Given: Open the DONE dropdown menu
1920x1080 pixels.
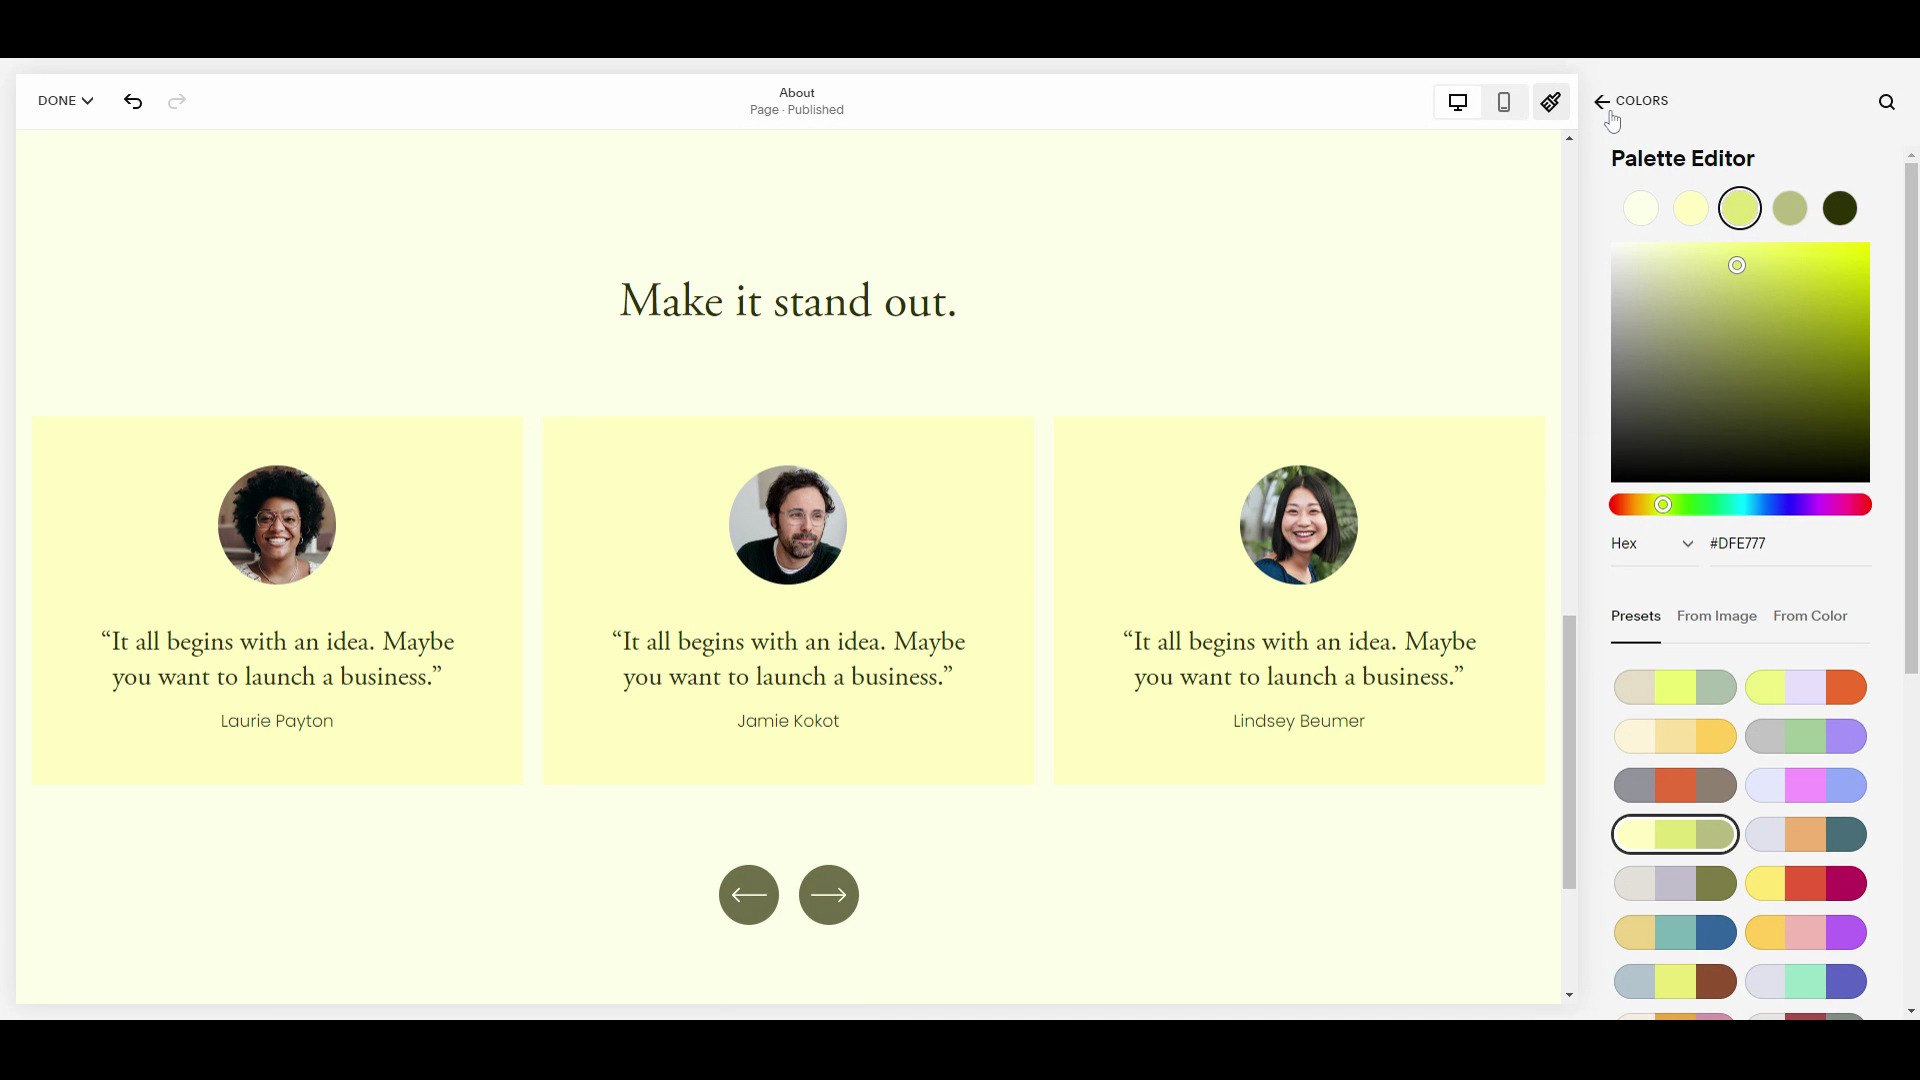Looking at the screenshot, I should [x=65, y=101].
